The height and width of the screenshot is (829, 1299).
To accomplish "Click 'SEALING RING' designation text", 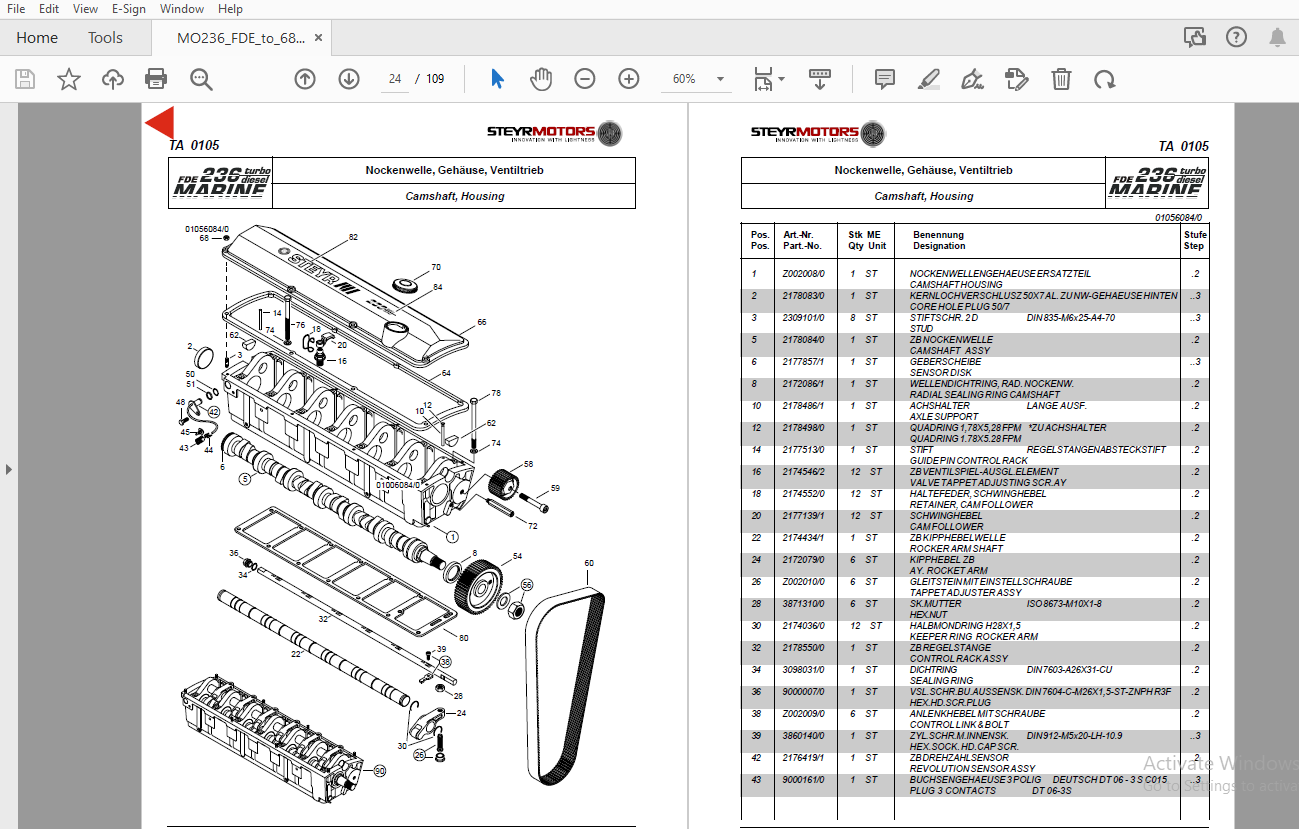I will (x=941, y=680).
